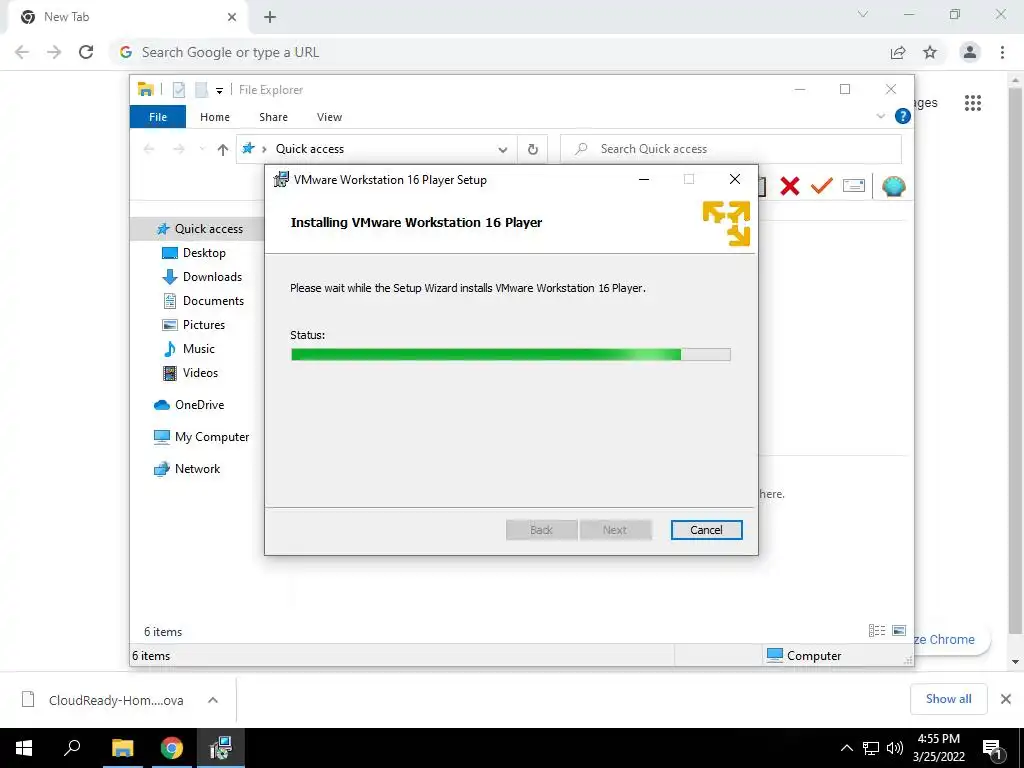Open the Chrome three-dot menu

(1002, 52)
